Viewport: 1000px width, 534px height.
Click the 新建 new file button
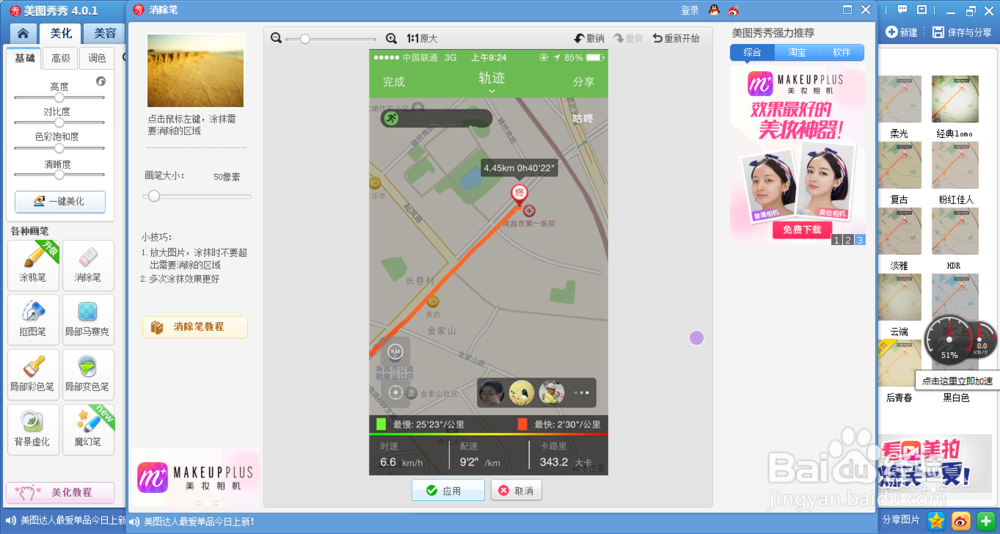[x=902, y=32]
